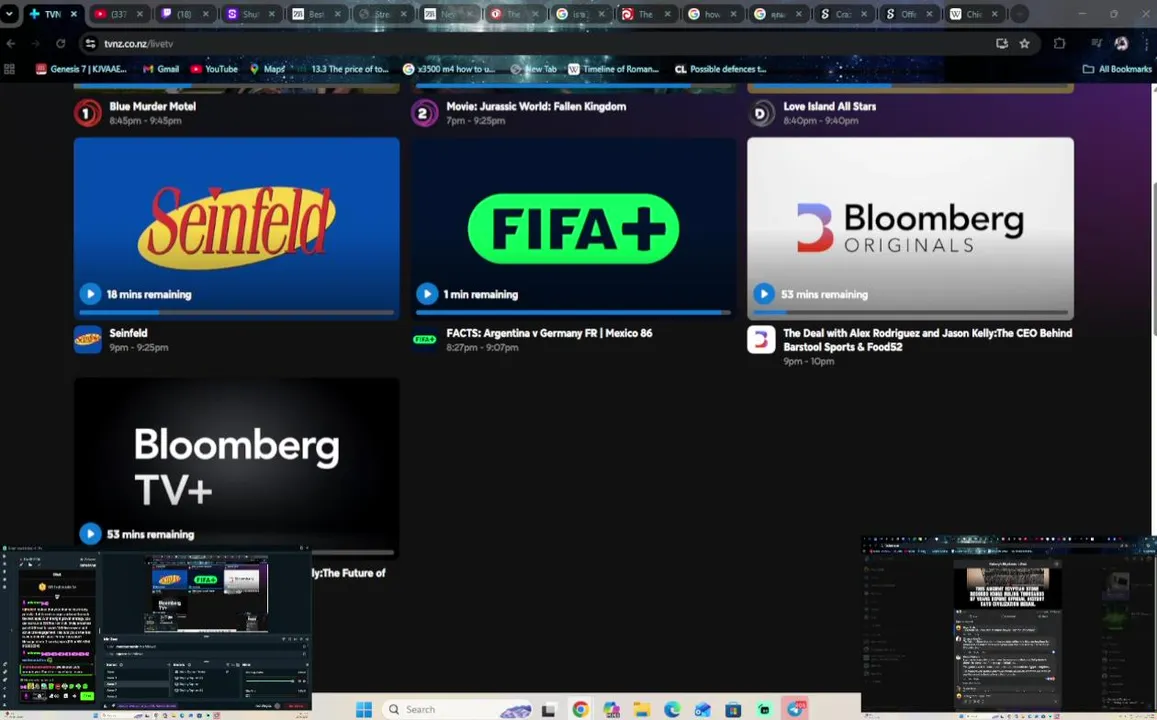1157x720 pixels.
Task: Play the Bloomberg Originals stream
Action: coord(764,294)
